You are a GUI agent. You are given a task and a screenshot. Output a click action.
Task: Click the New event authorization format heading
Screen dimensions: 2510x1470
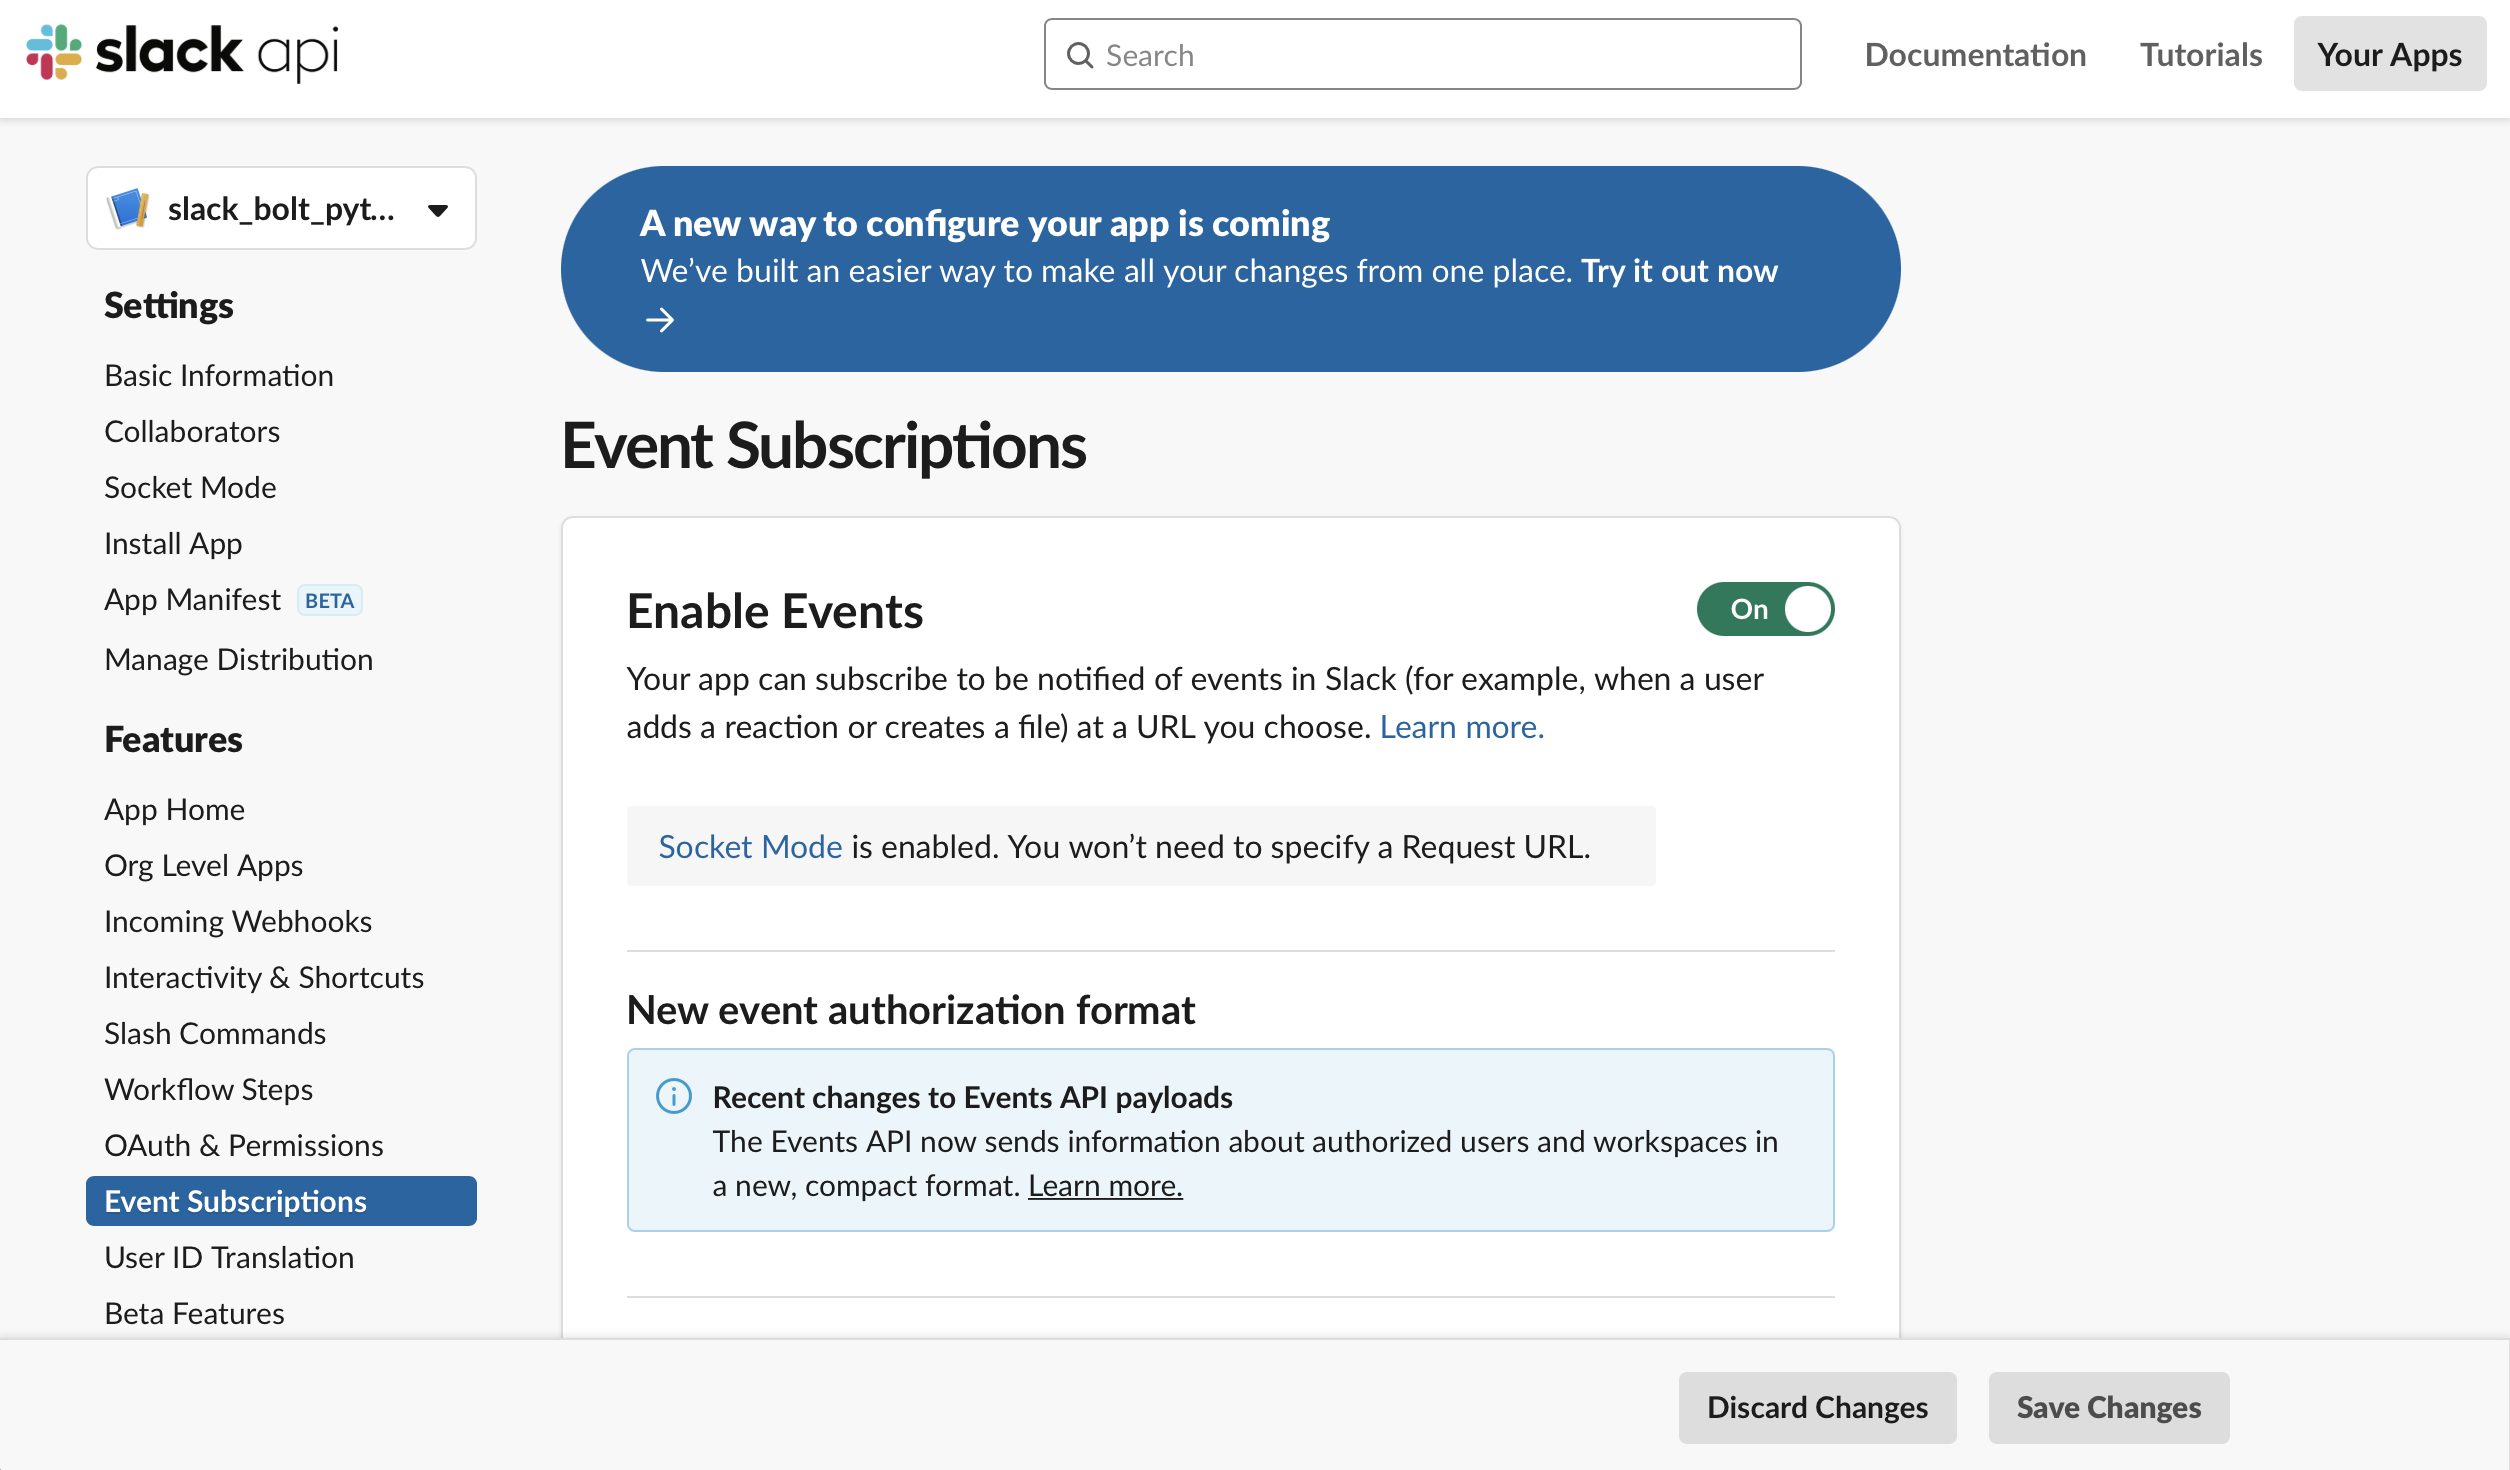coord(910,1010)
